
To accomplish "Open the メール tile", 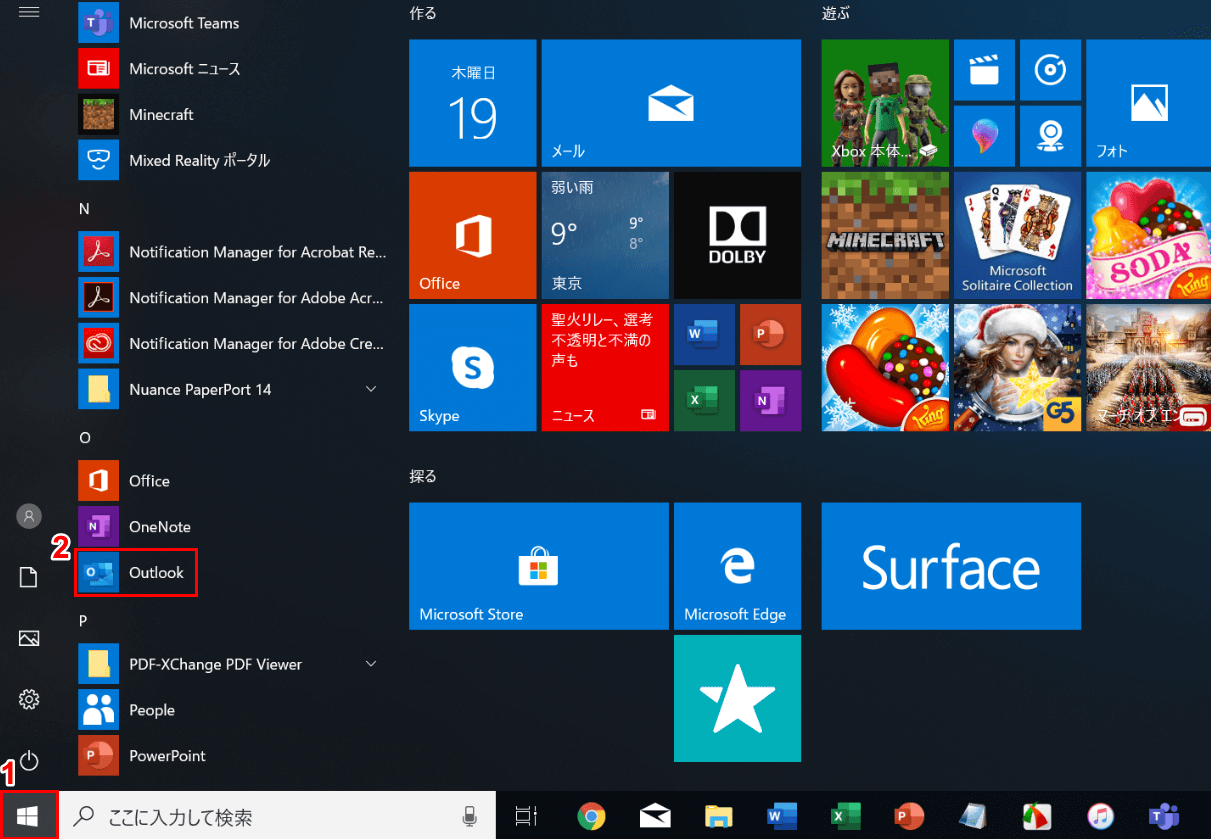I will point(671,103).
